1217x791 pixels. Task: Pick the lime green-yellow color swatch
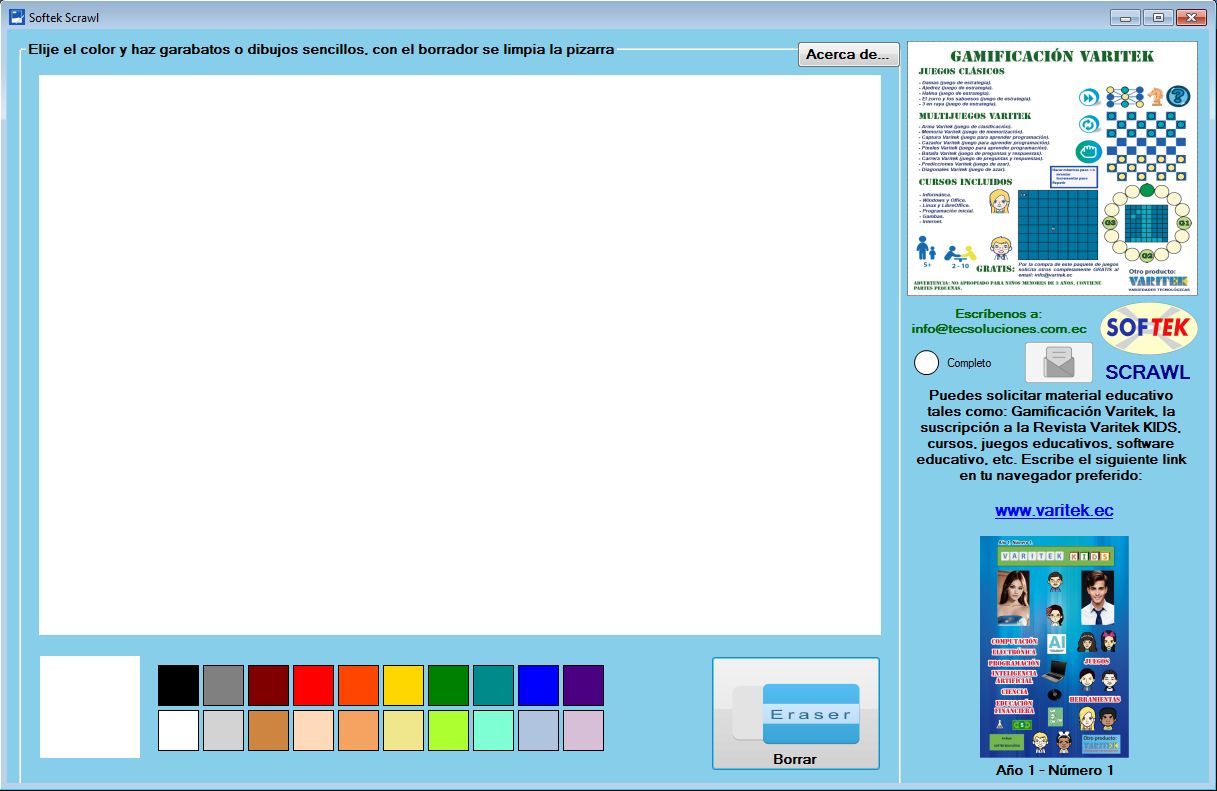tap(448, 730)
